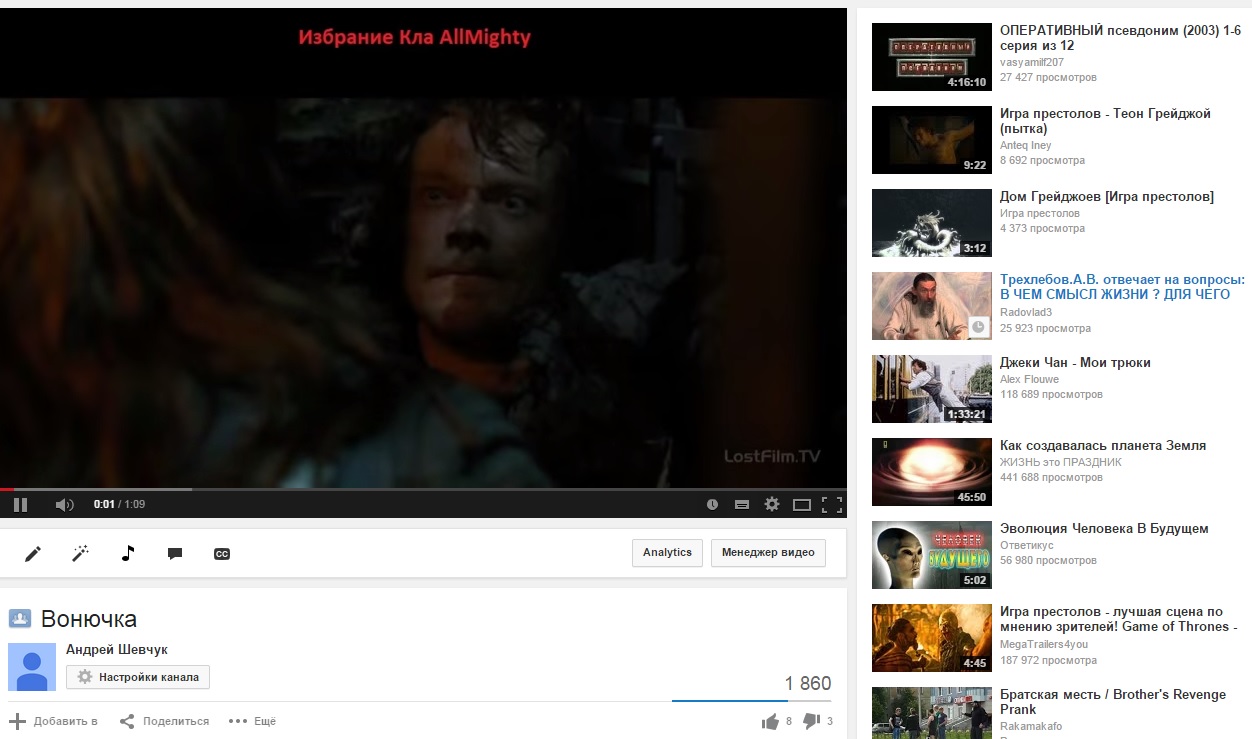Viewport: 1252px width, 739px height.
Task: Open Джеки Чан - Мои трюки title
Action: pyautogui.click(x=1075, y=363)
